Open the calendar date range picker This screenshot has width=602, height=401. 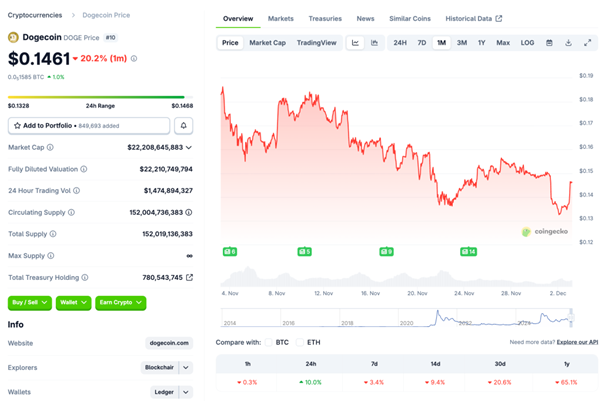549,43
